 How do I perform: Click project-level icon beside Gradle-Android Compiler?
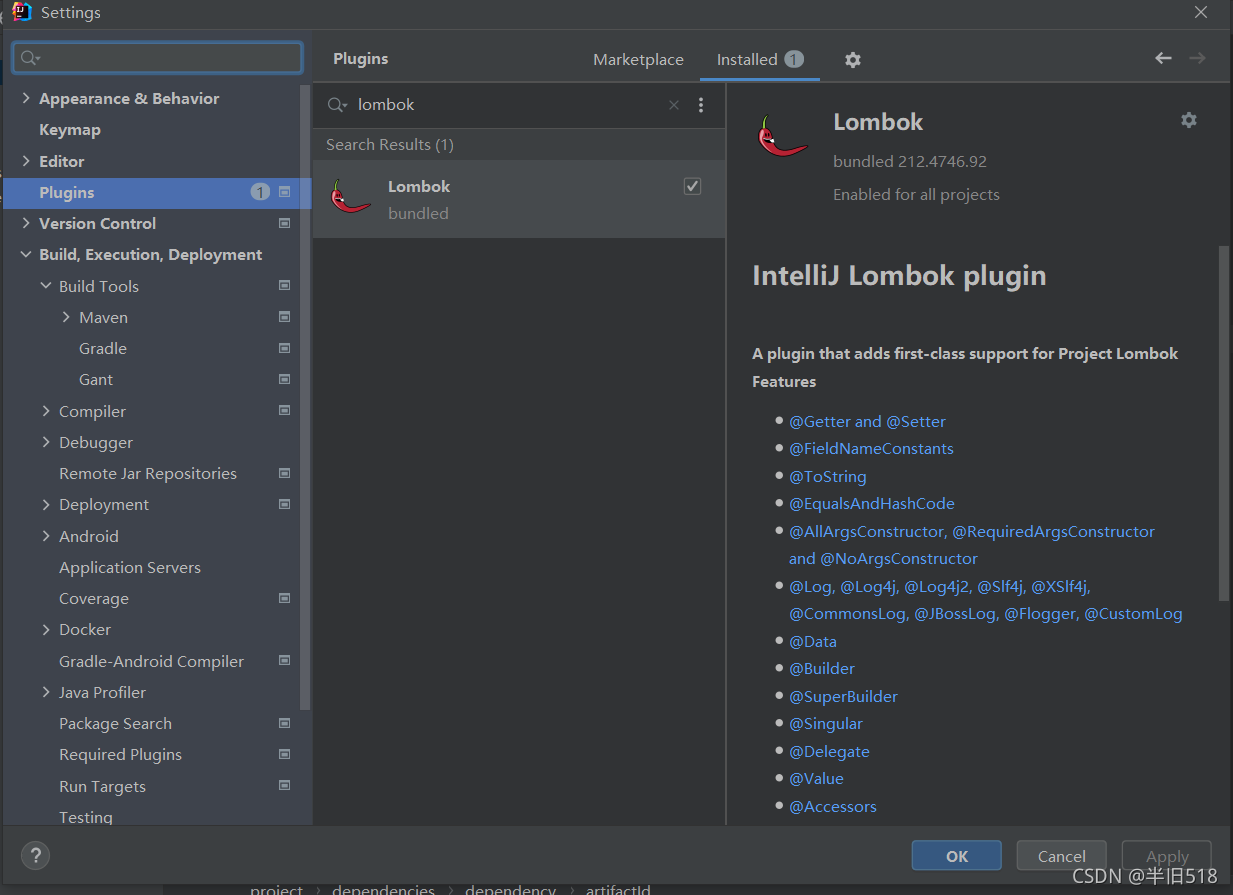coord(284,661)
